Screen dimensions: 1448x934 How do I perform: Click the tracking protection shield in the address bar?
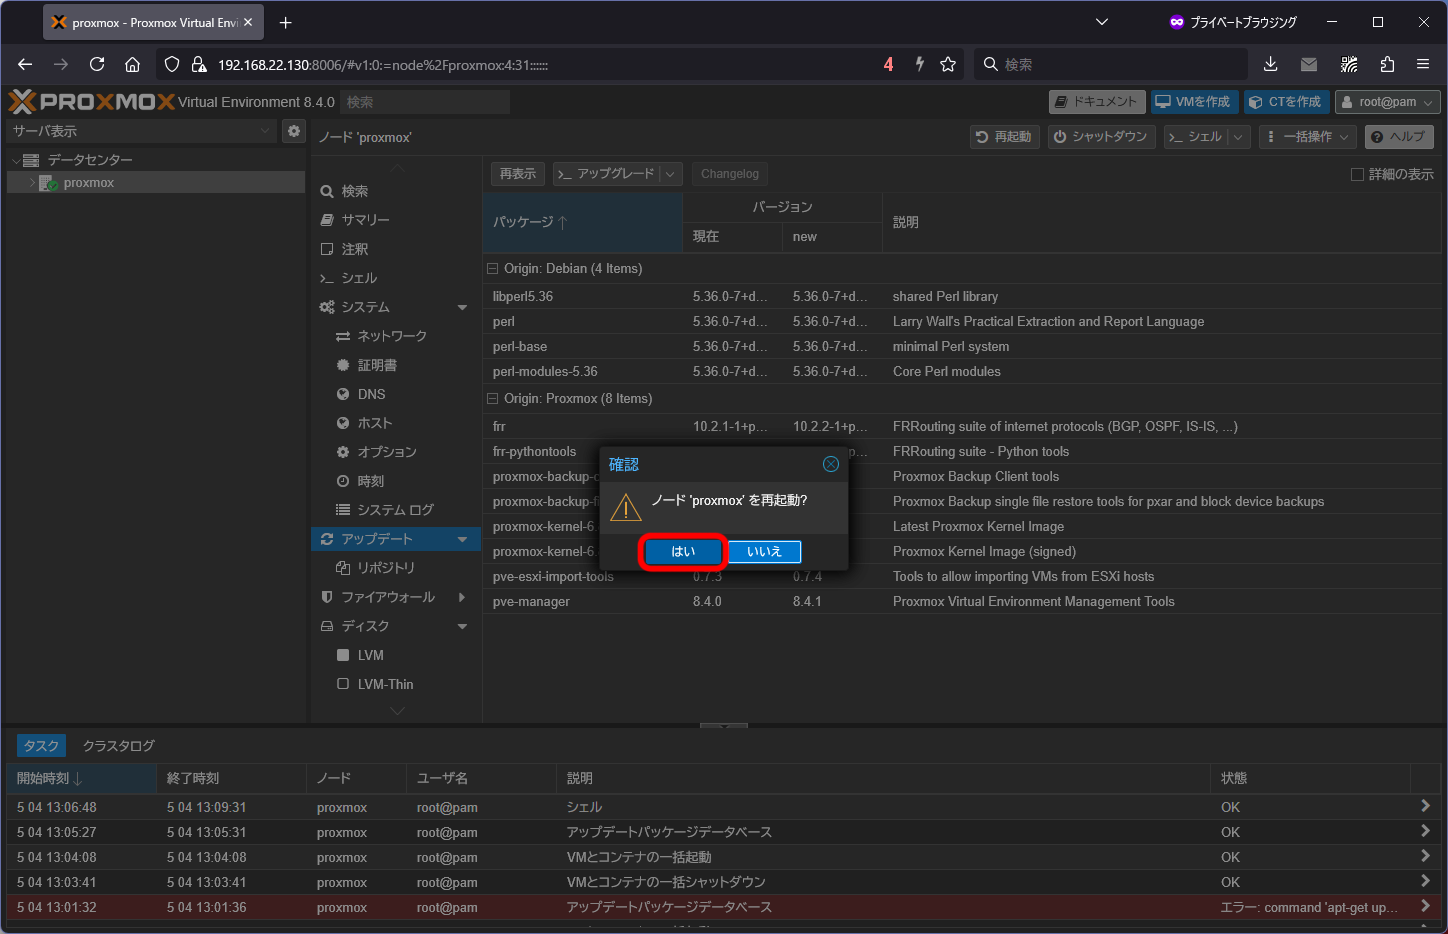tap(172, 64)
